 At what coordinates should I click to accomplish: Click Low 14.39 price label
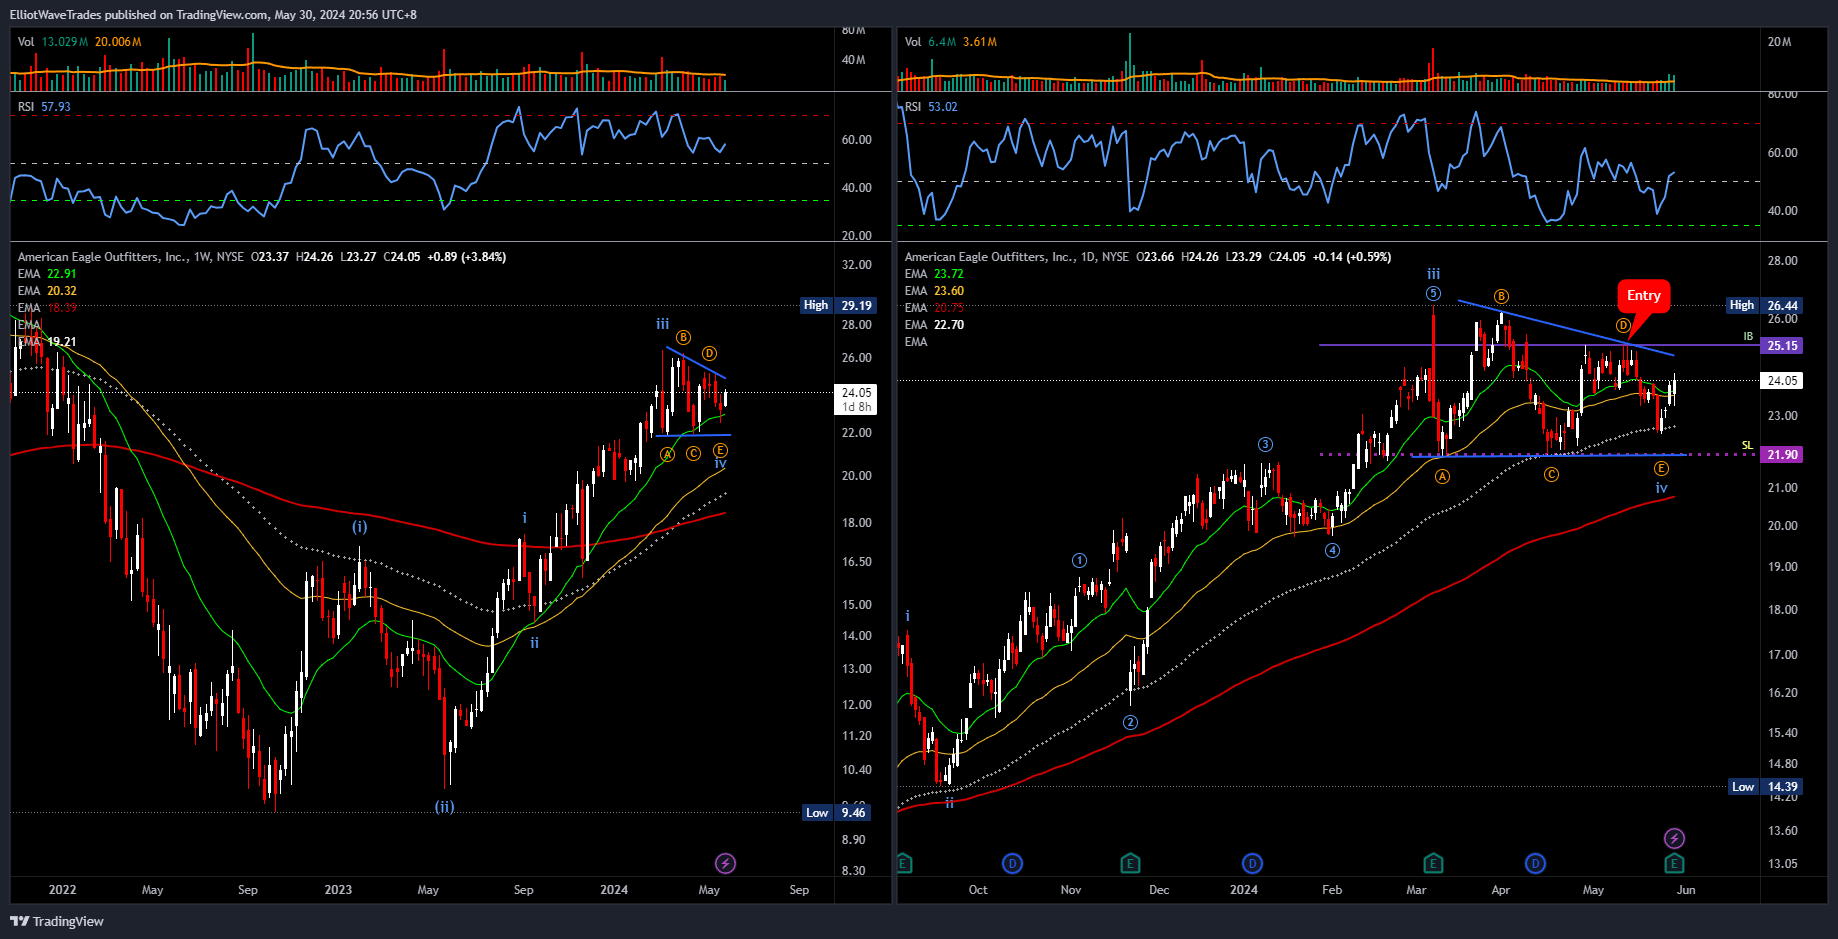coord(1765,786)
